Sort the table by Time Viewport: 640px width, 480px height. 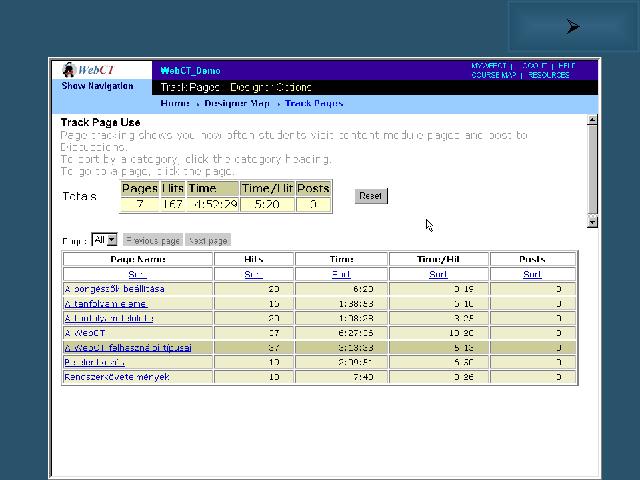(x=341, y=274)
